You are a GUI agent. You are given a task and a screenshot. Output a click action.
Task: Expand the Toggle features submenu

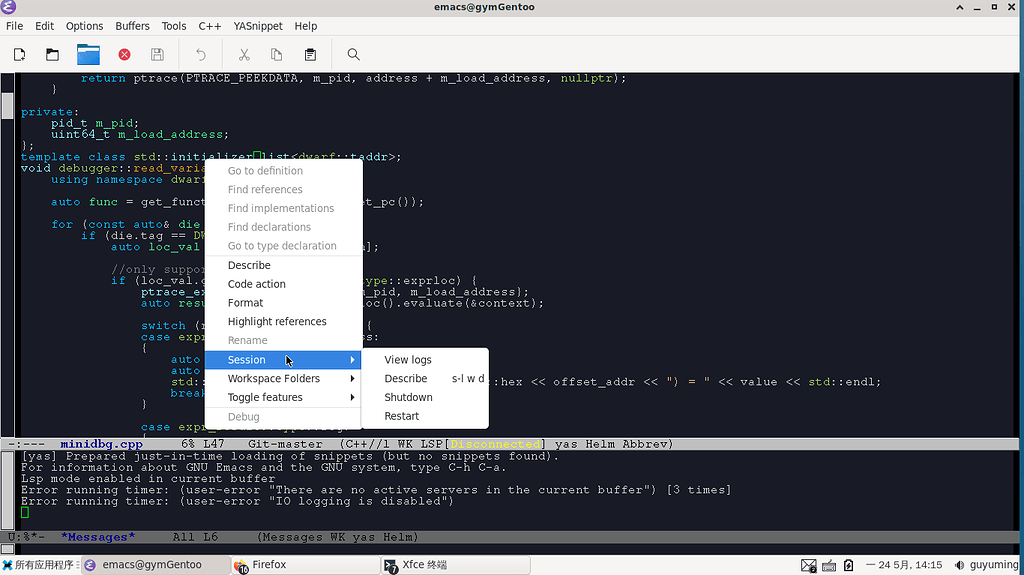tap(283, 397)
